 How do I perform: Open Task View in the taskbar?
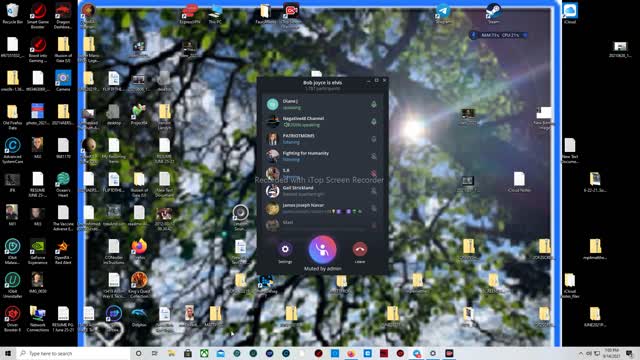[155, 353]
